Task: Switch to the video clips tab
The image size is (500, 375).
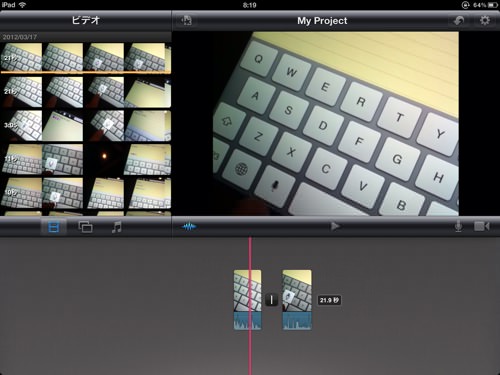Action: pyautogui.click(x=54, y=227)
